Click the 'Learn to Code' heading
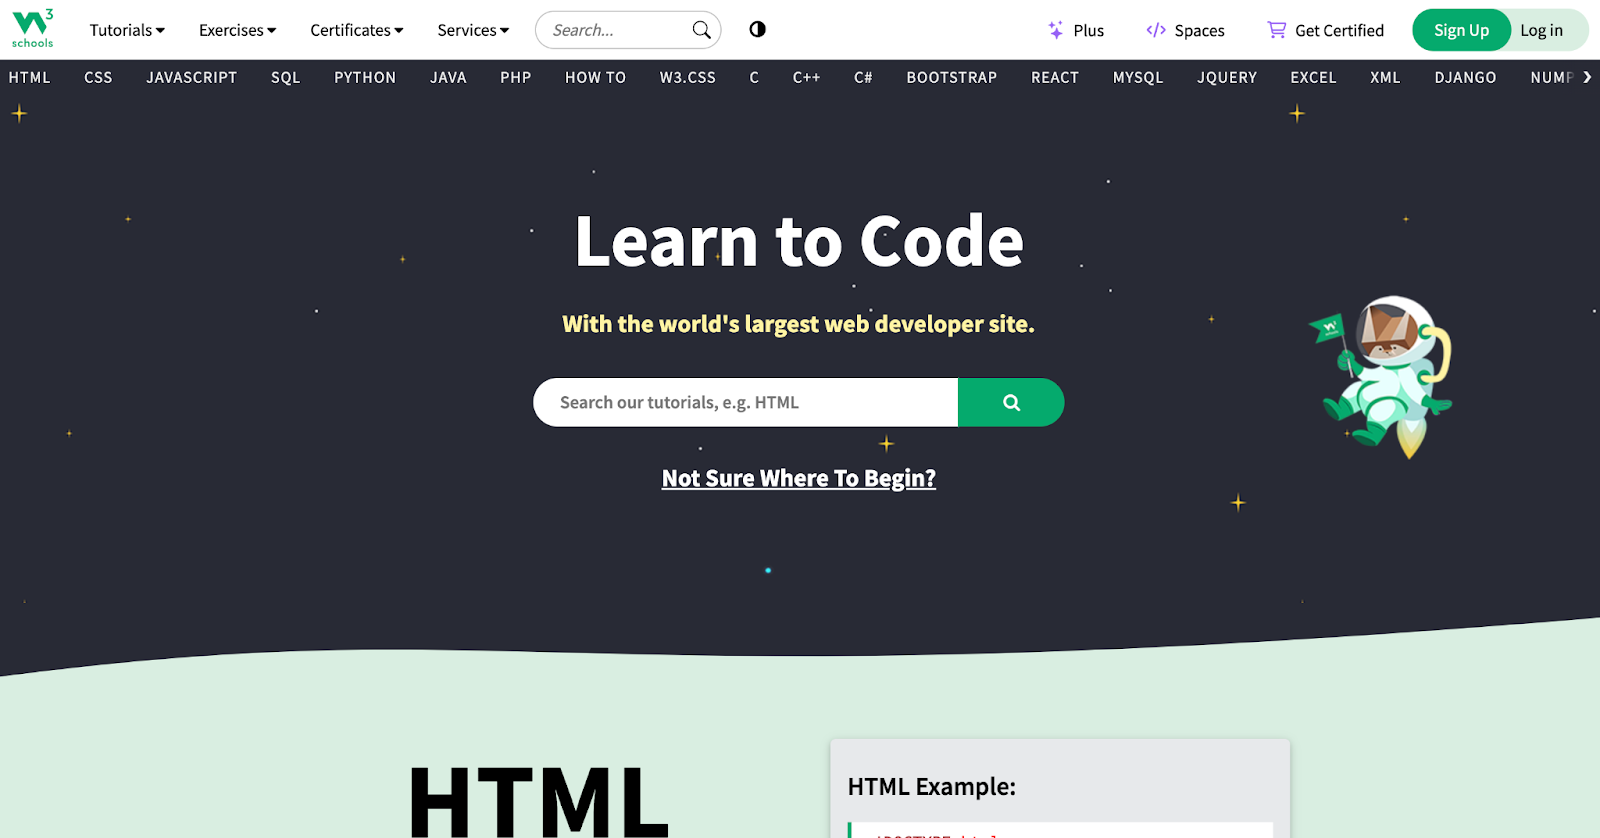Image resolution: width=1600 pixels, height=838 pixels. click(x=799, y=241)
